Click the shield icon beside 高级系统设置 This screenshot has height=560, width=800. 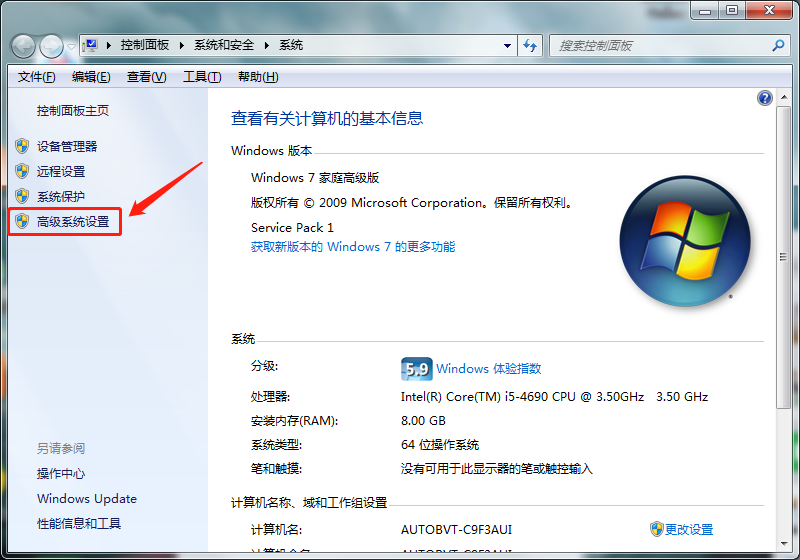pyautogui.click(x=22, y=221)
